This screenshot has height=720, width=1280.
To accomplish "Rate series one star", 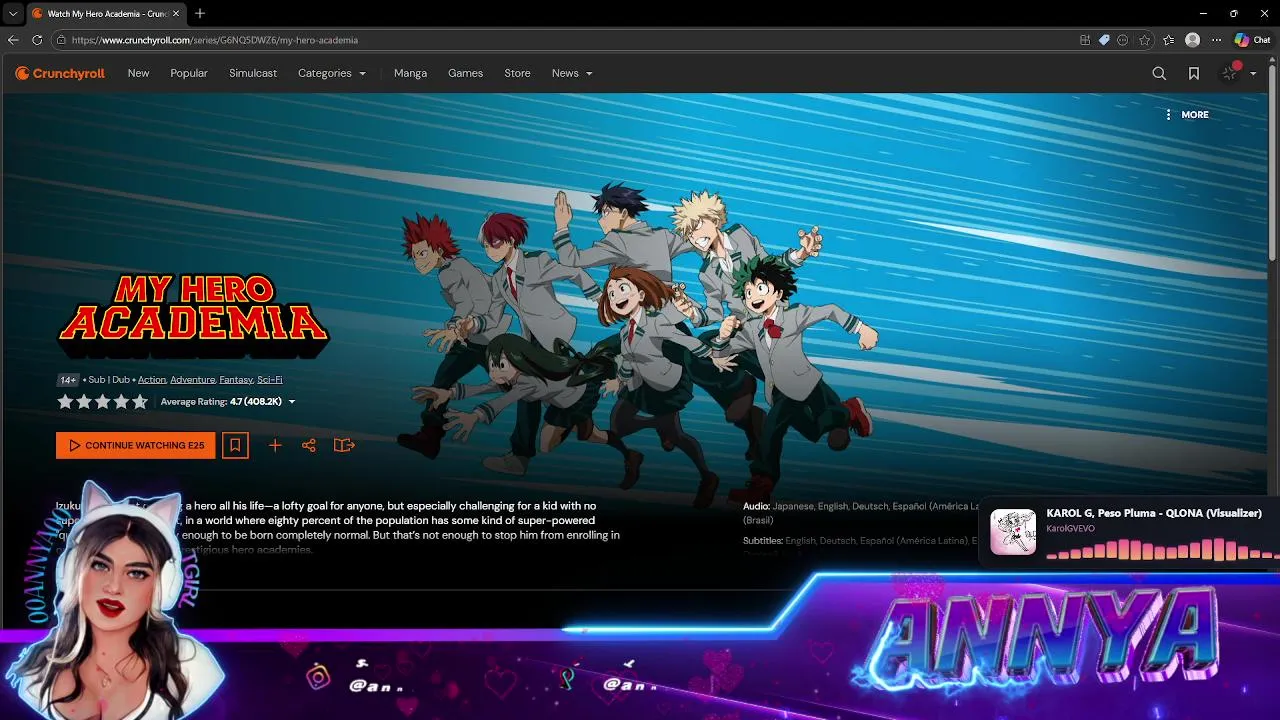I will [65, 402].
